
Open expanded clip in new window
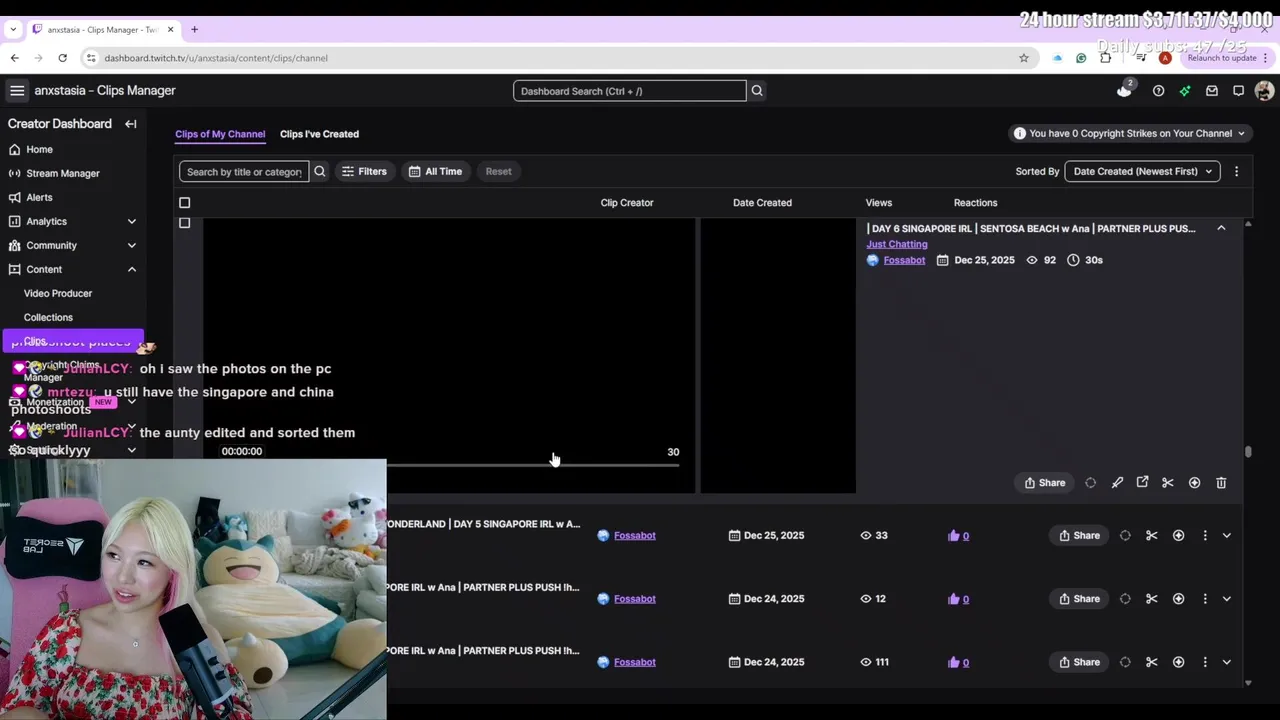pyautogui.click(x=1142, y=483)
